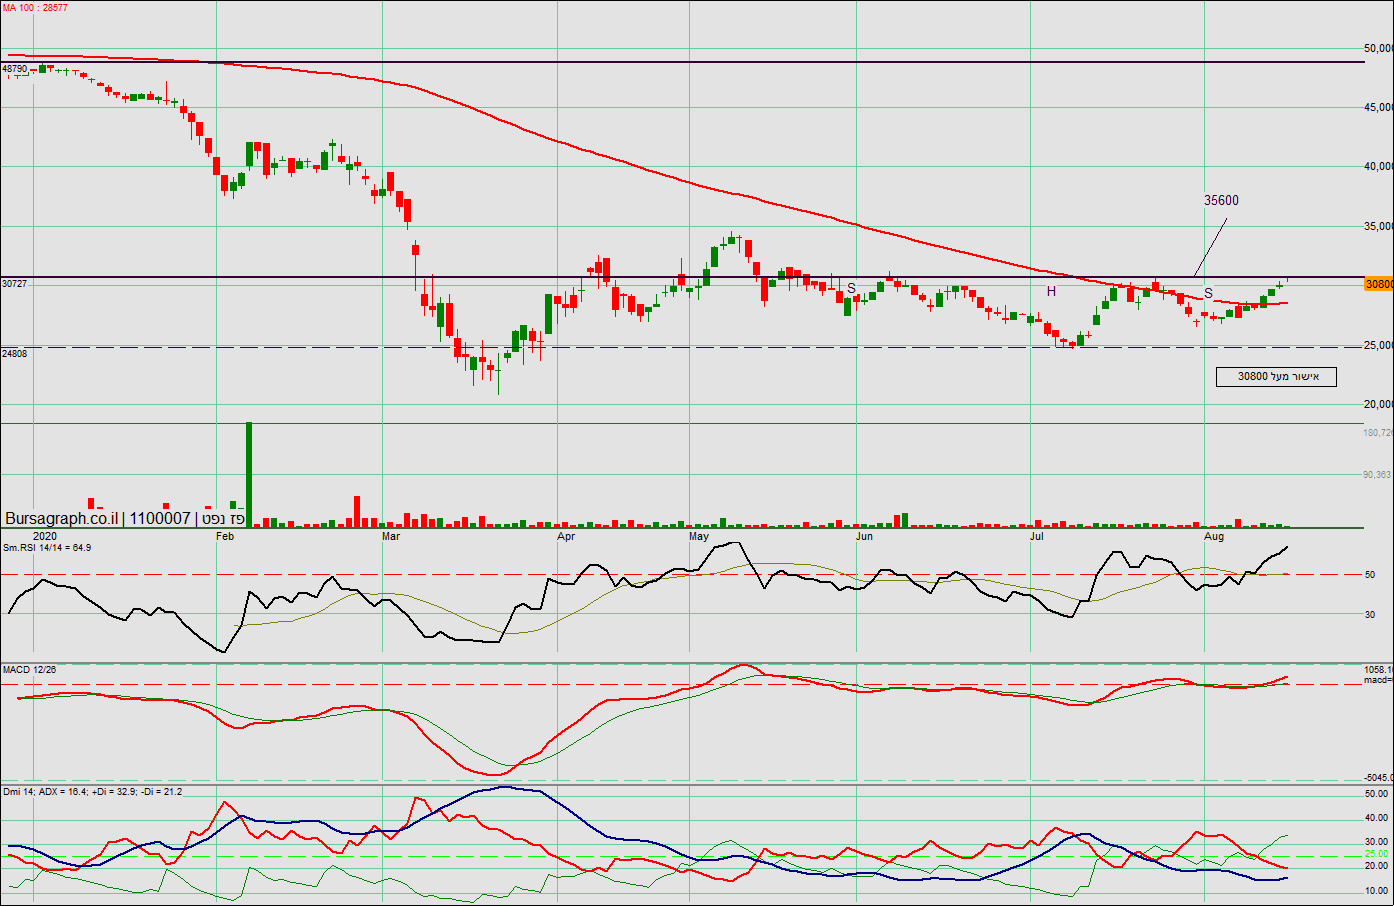Click the 24808 support level label
This screenshot has width=1394, height=906.
tap(15, 354)
